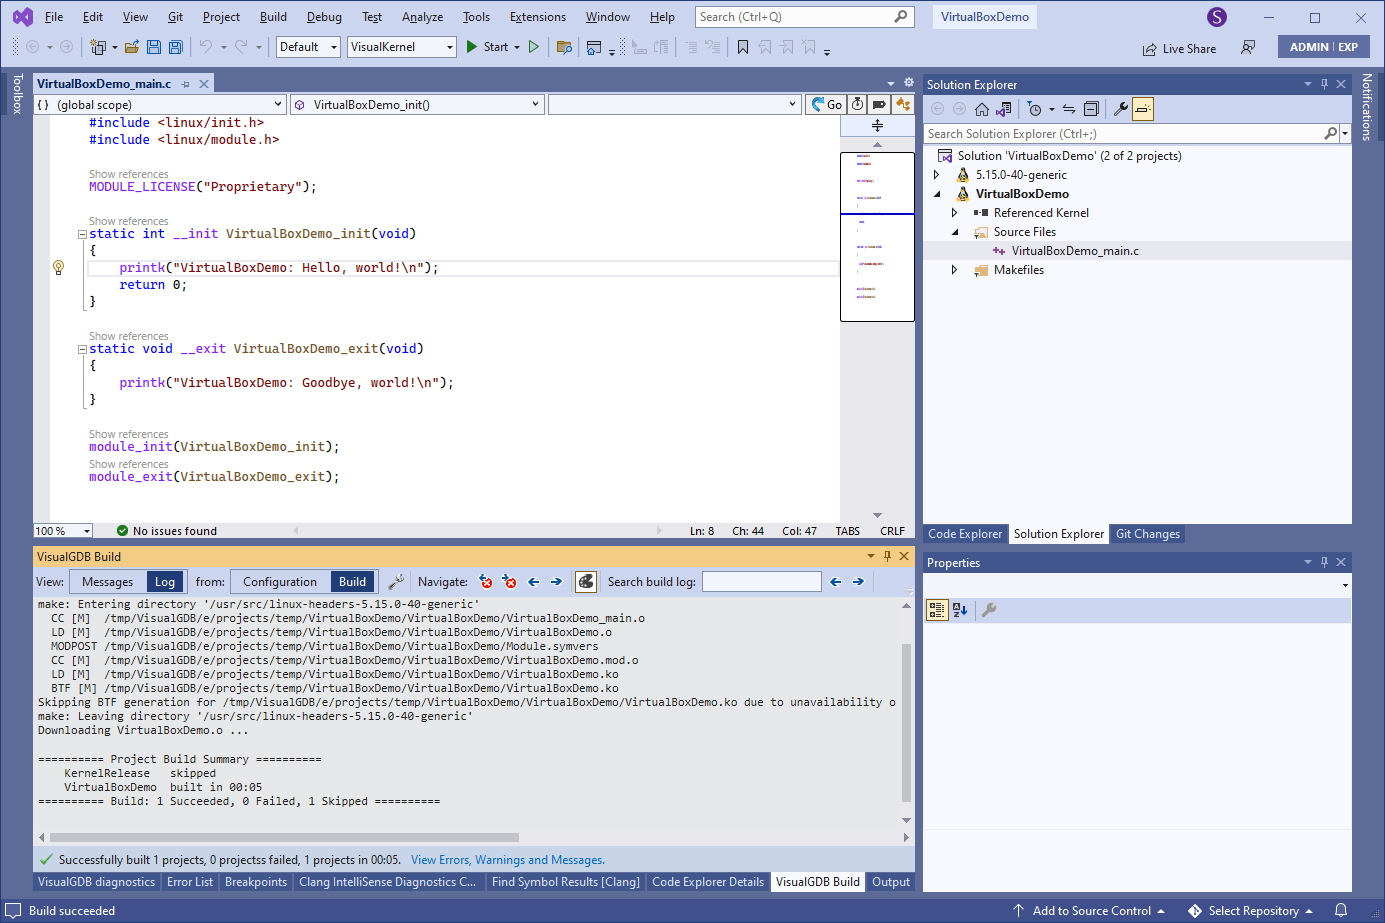This screenshot has width=1385, height=923.
Task: Click the Solution Explorer Home icon
Action: tap(982, 109)
